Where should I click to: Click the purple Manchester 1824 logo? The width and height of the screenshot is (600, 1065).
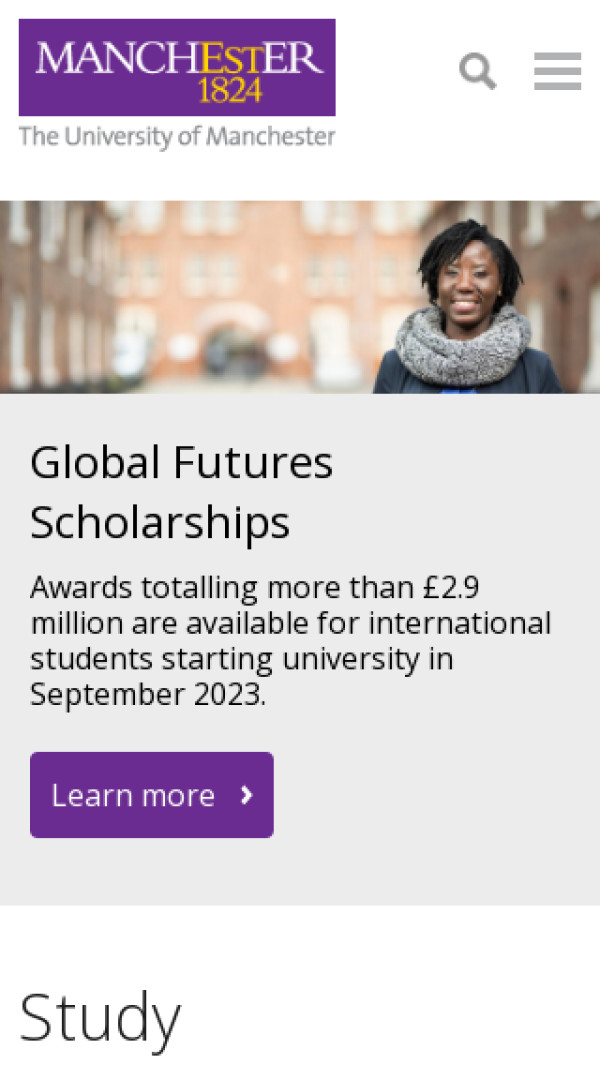click(x=177, y=67)
